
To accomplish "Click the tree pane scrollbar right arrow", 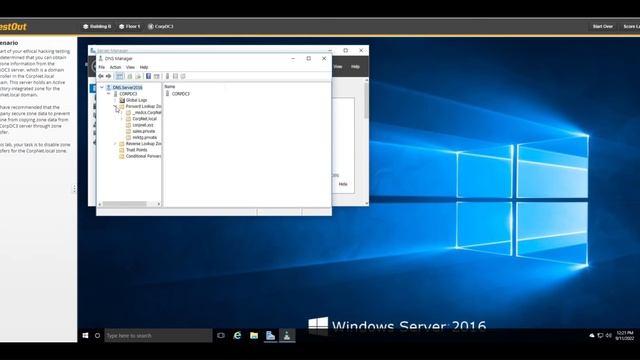I will 159,204.
